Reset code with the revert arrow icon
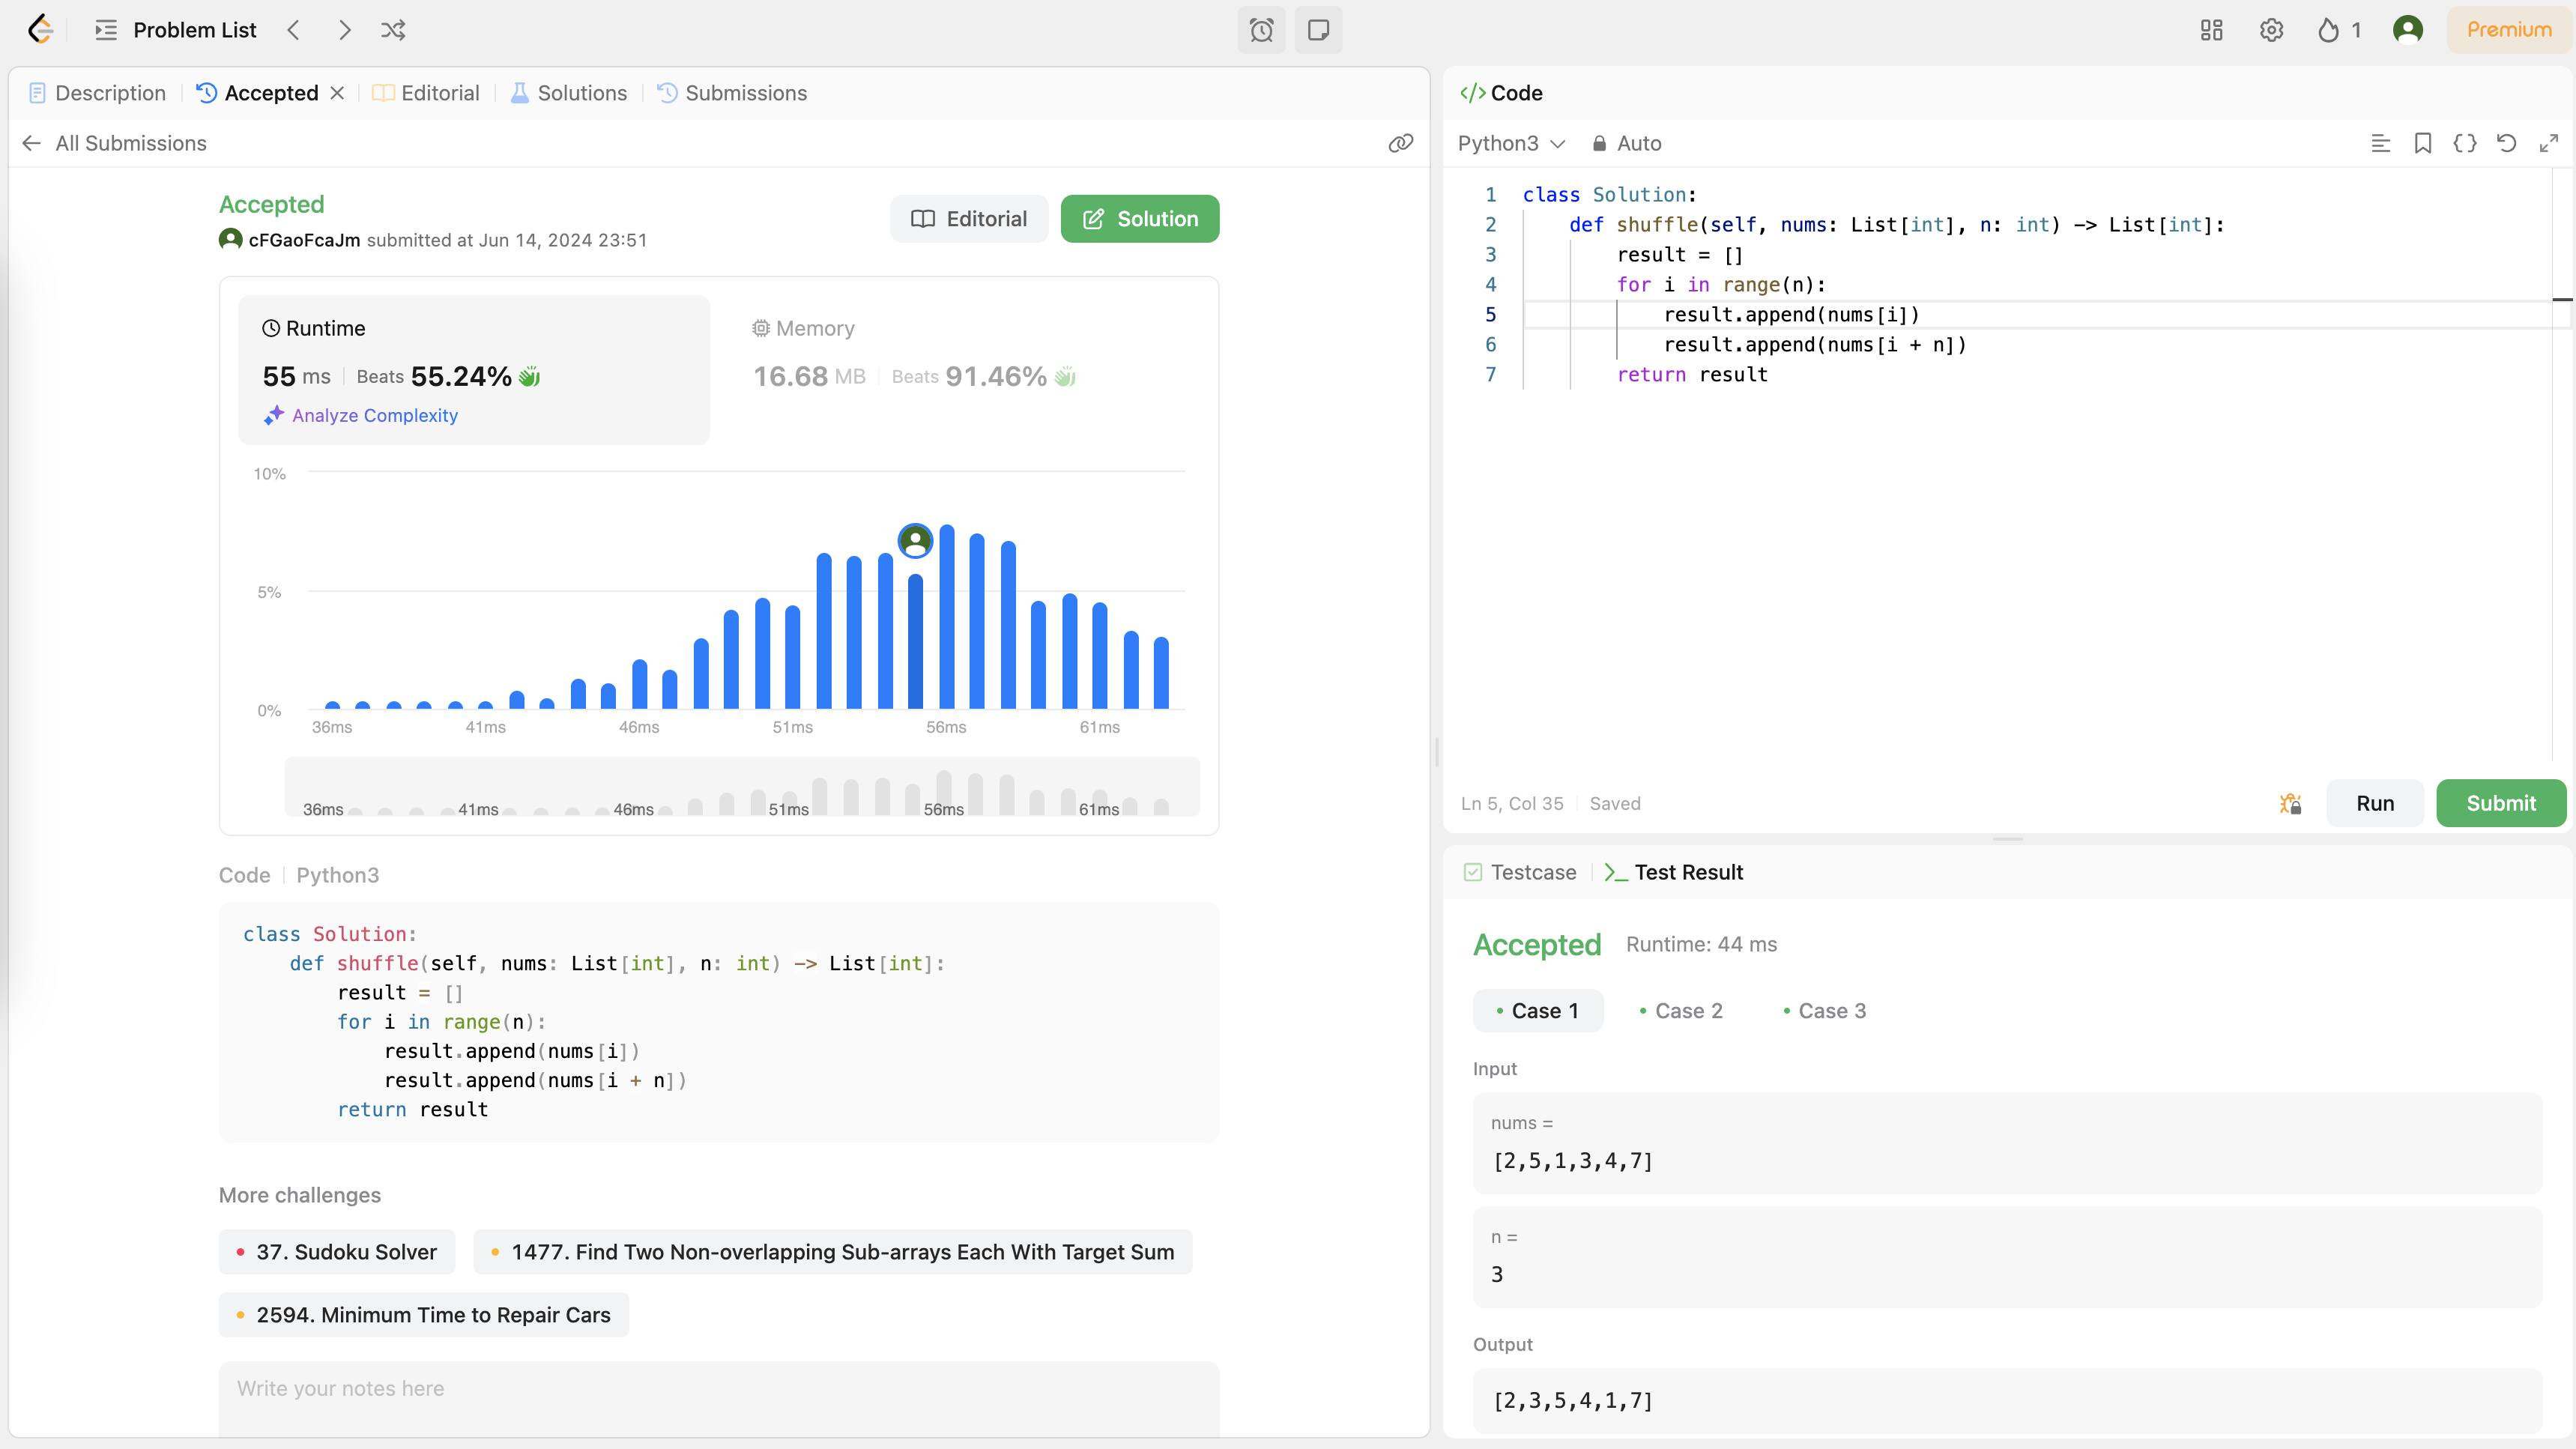The width and height of the screenshot is (2576, 1449). [x=2506, y=143]
